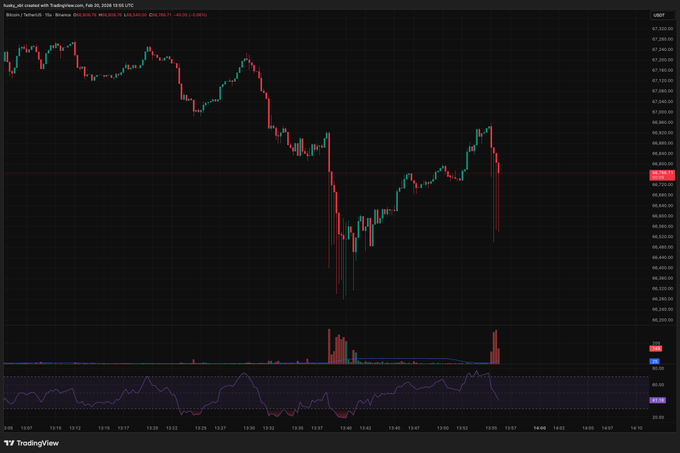
Task: Click the 80.00 RSI scale label
Action: (658, 368)
